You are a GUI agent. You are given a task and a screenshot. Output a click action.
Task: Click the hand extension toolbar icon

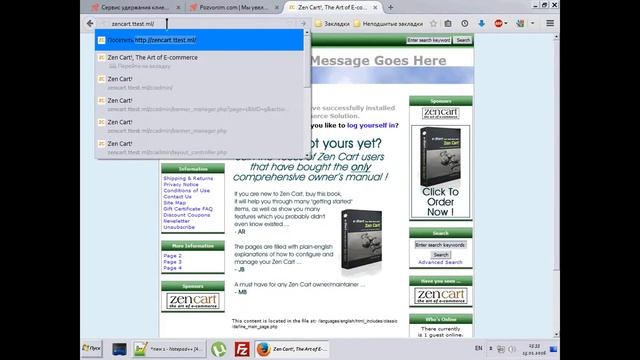[520, 24]
